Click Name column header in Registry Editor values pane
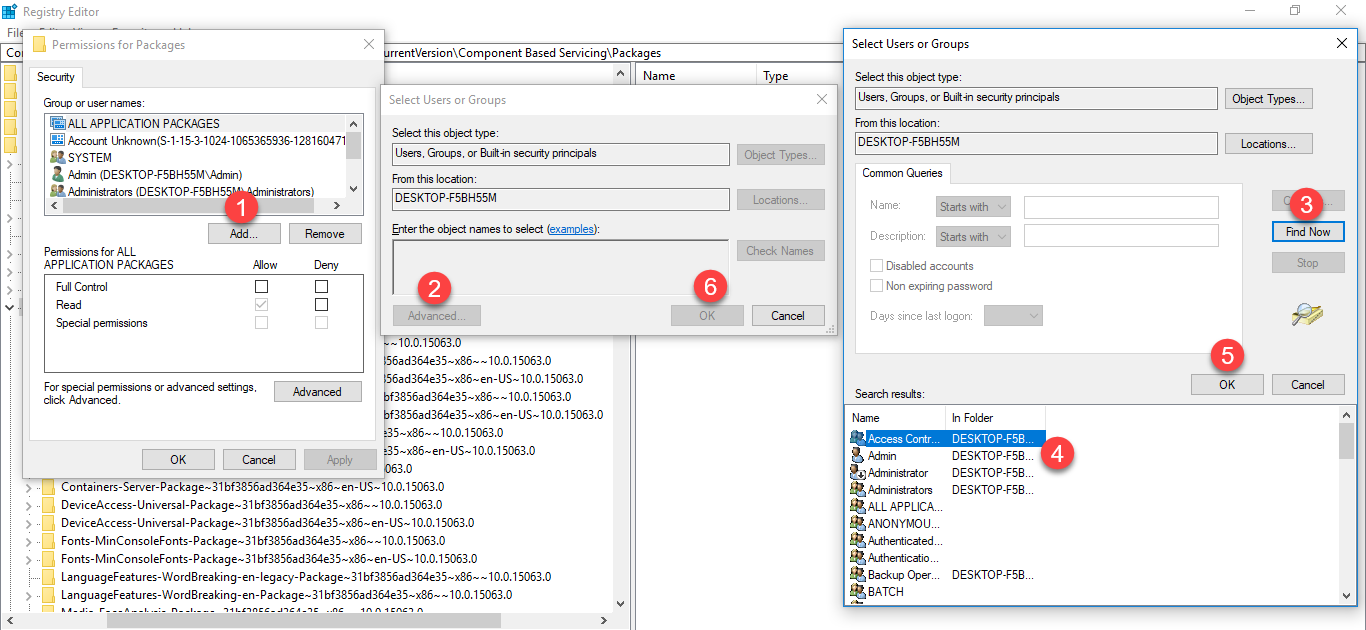This screenshot has height=630, width=1366. [x=696, y=76]
